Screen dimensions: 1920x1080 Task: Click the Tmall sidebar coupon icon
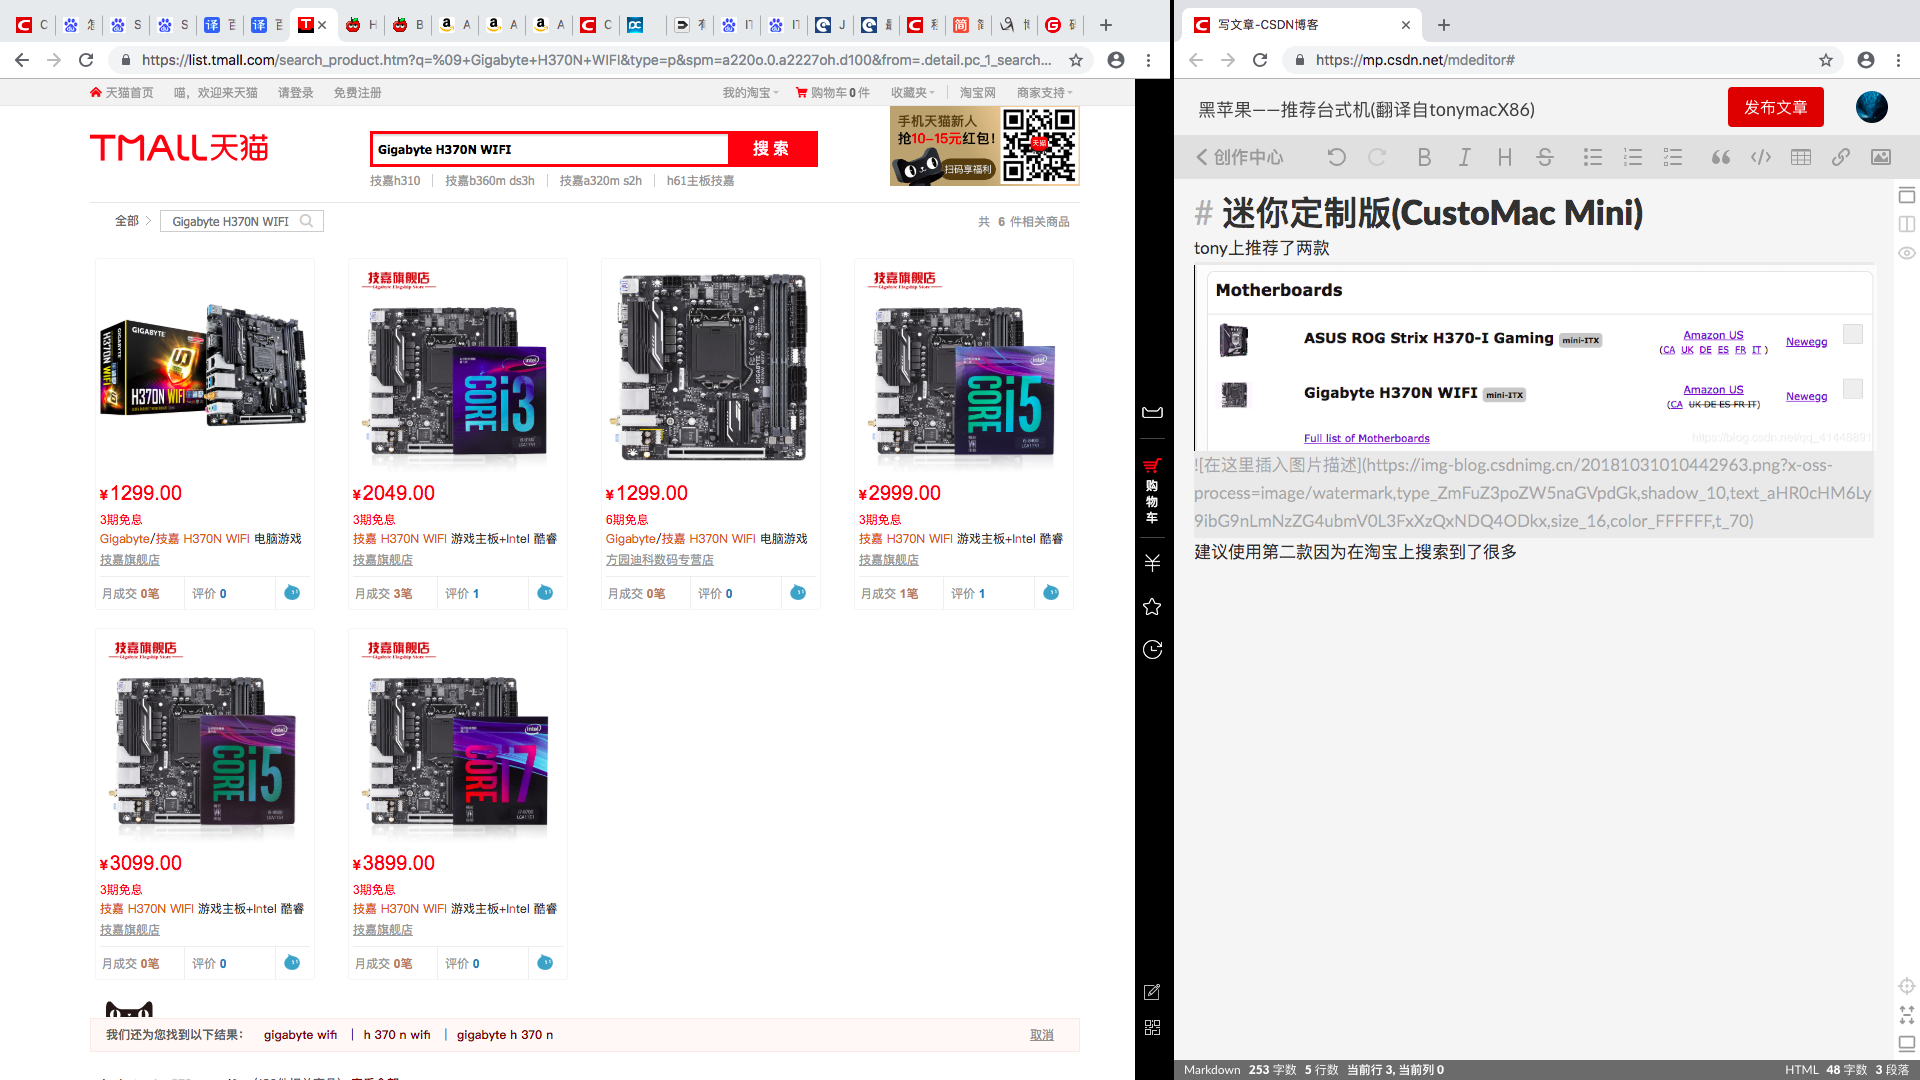[1152, 412]
